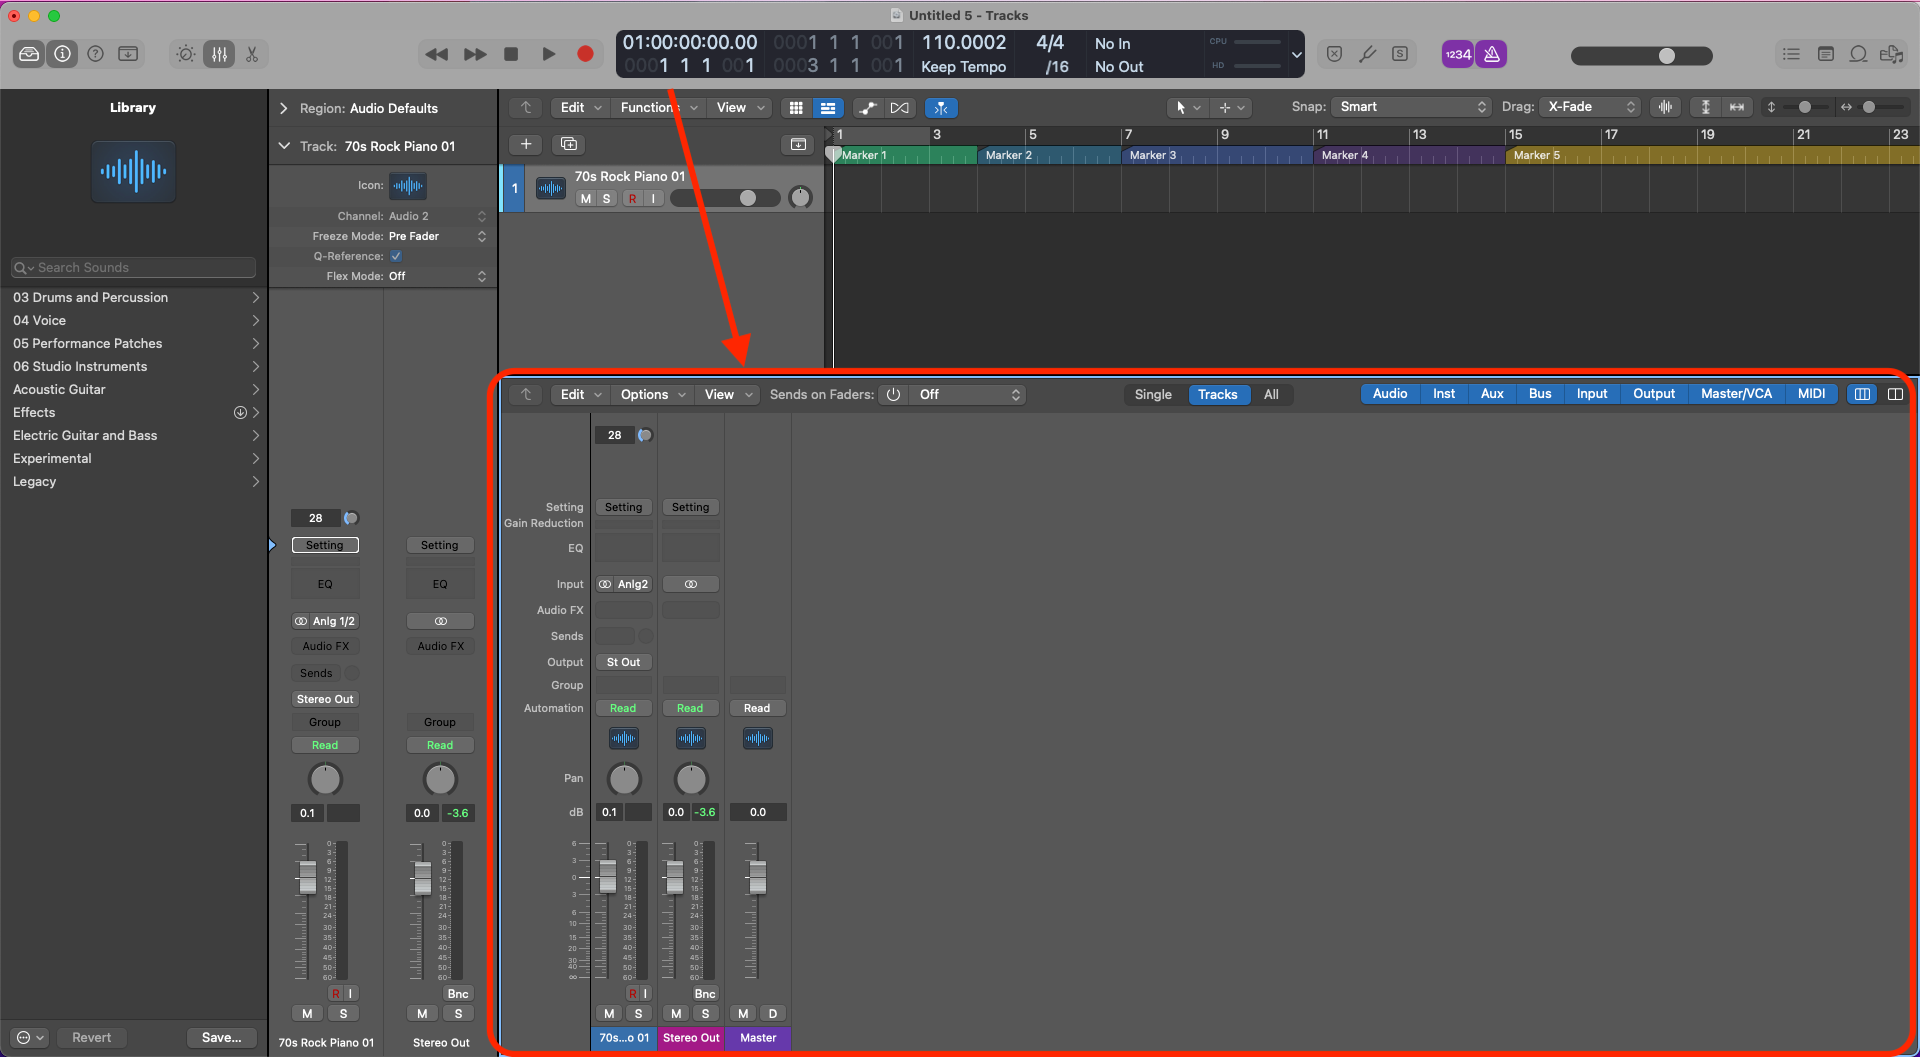The image size is (1920, 1057).
Task: Toggle the metronome on
Action: click(x=1491, y=54)
